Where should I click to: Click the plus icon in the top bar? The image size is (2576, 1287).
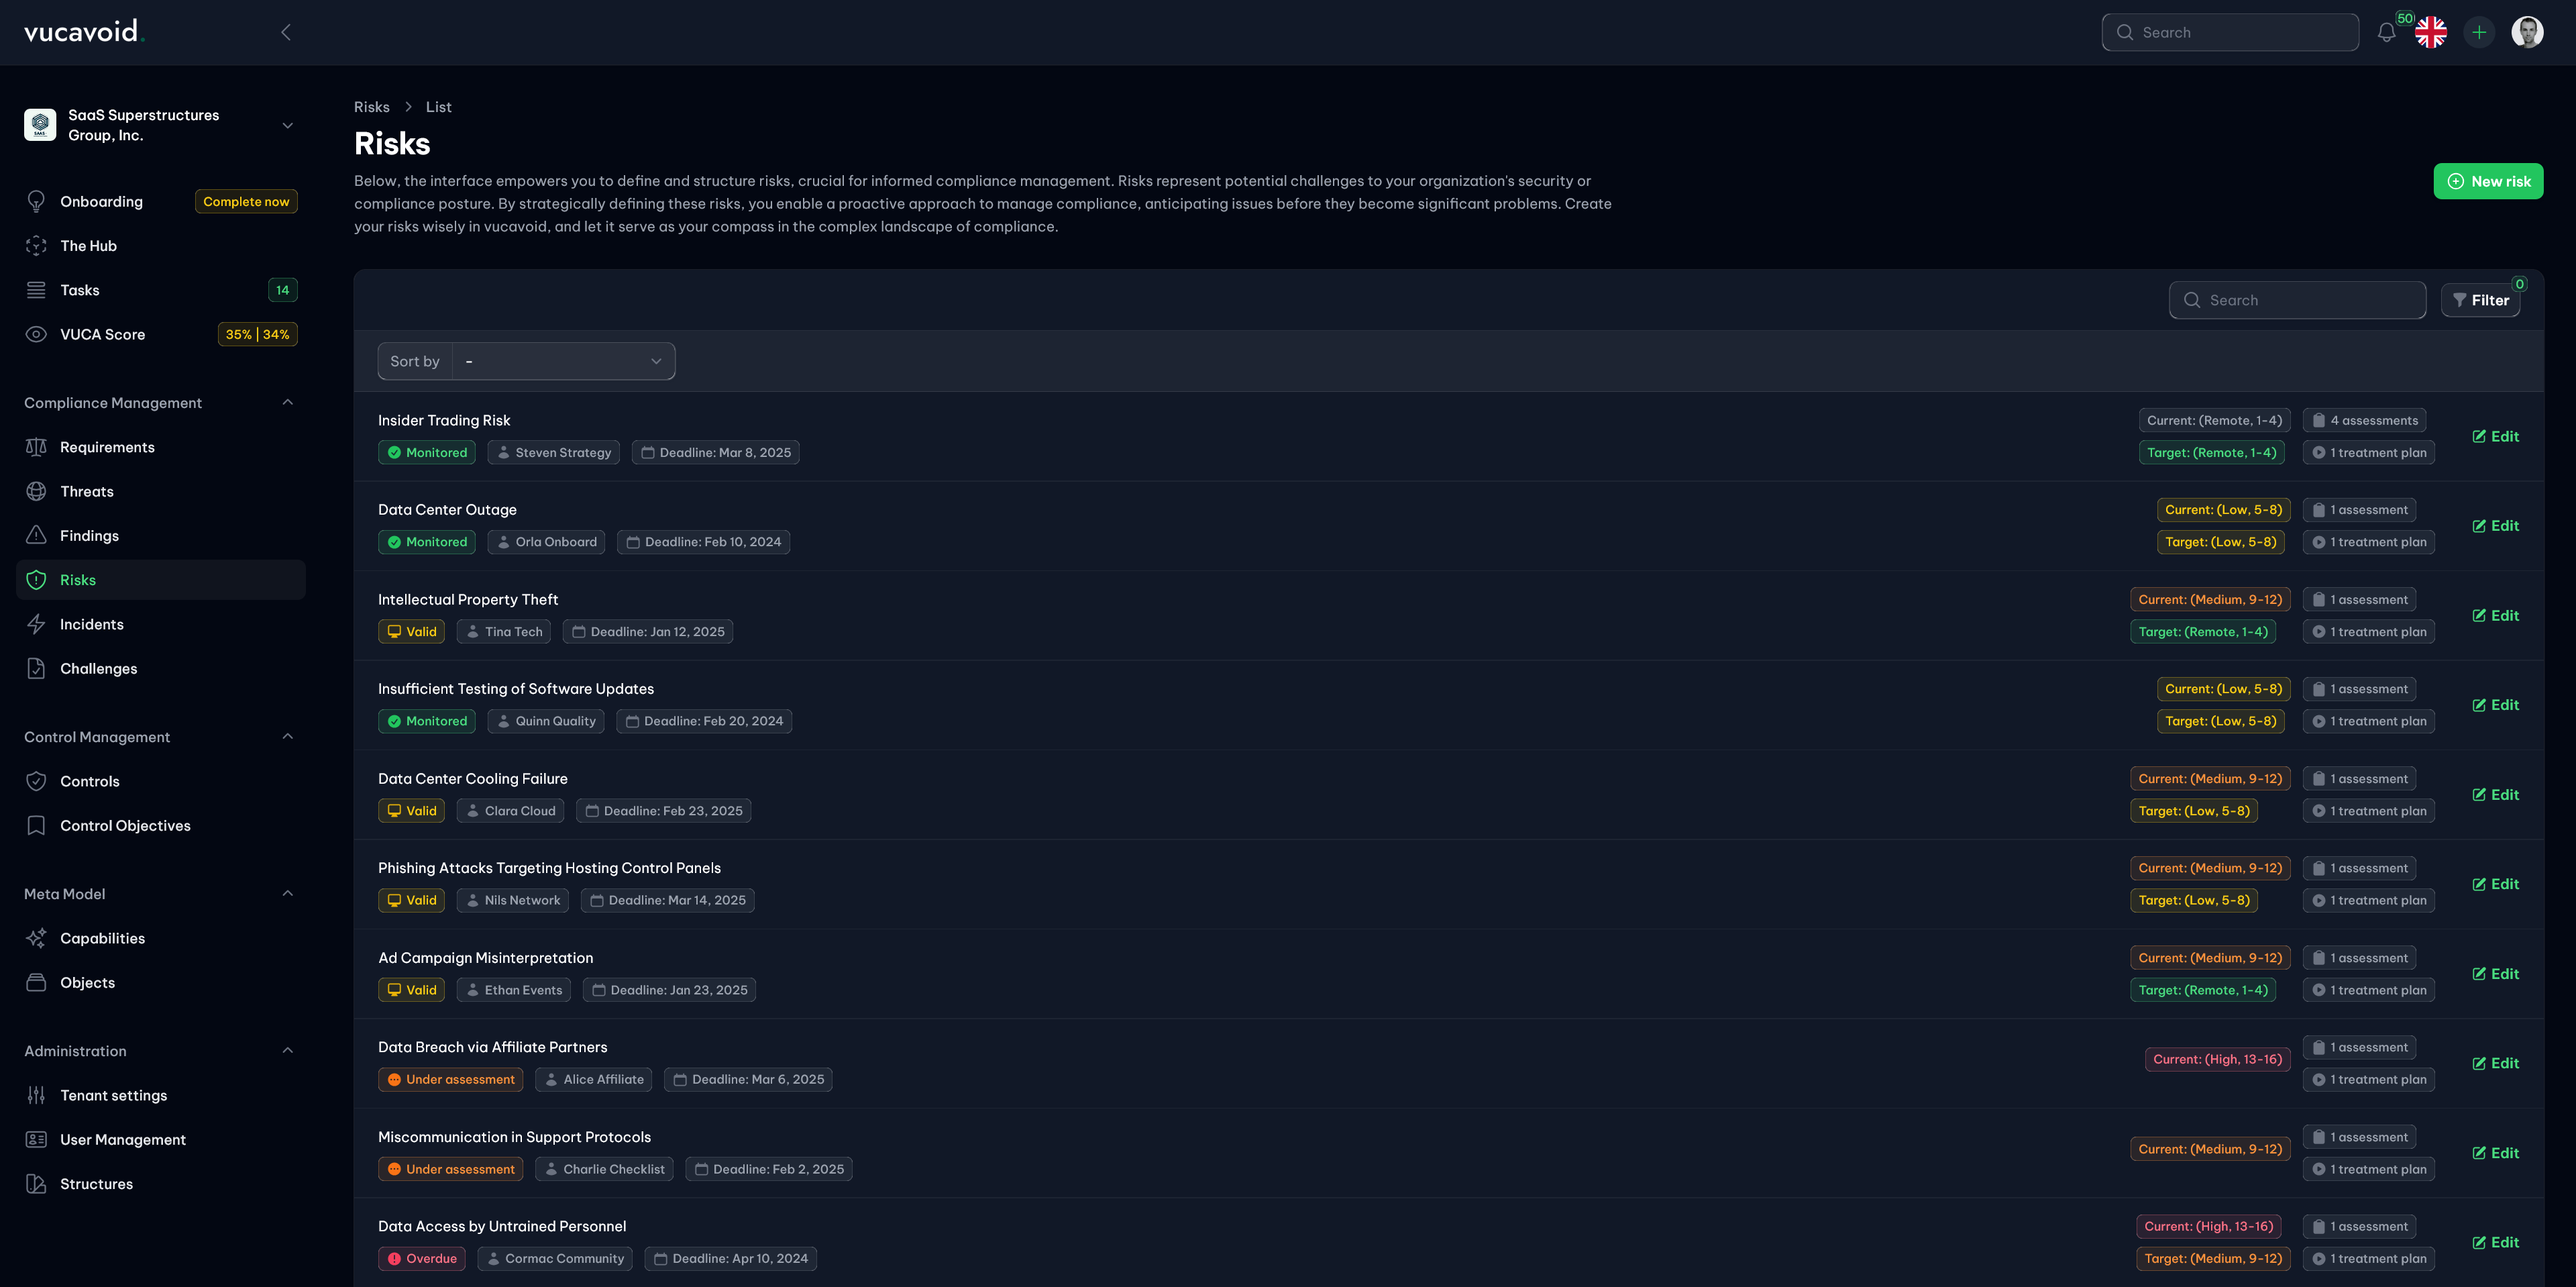point(2478,32)
